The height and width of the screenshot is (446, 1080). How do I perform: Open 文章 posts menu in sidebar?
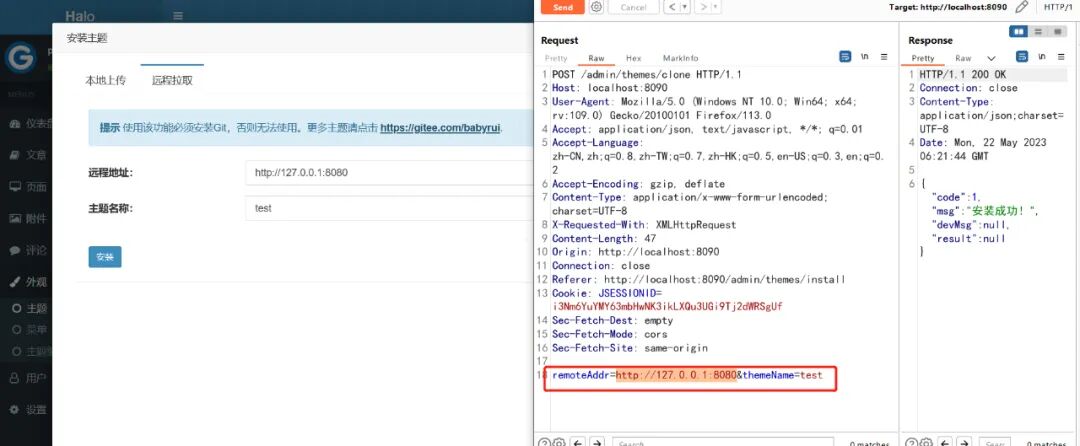click(28, 156)
